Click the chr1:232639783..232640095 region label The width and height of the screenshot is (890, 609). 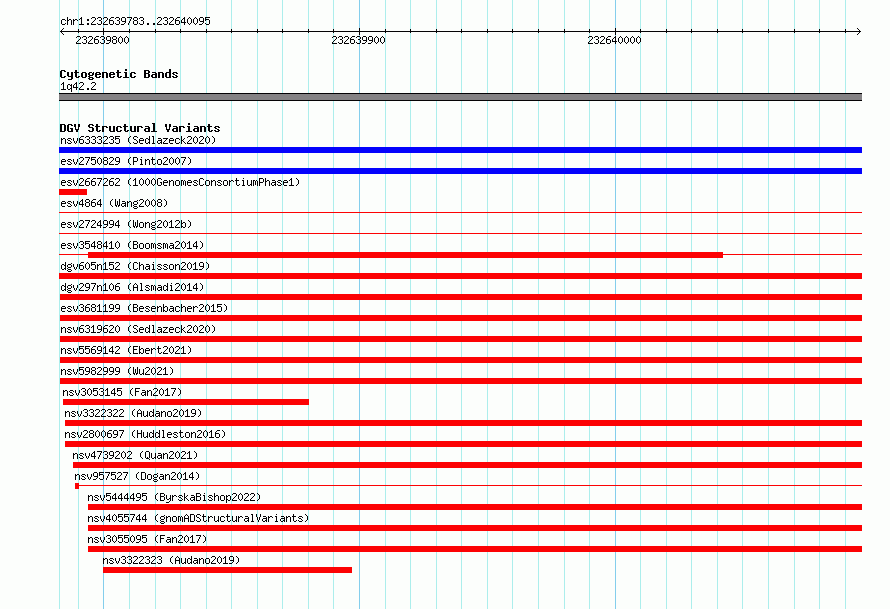(135, 21)
